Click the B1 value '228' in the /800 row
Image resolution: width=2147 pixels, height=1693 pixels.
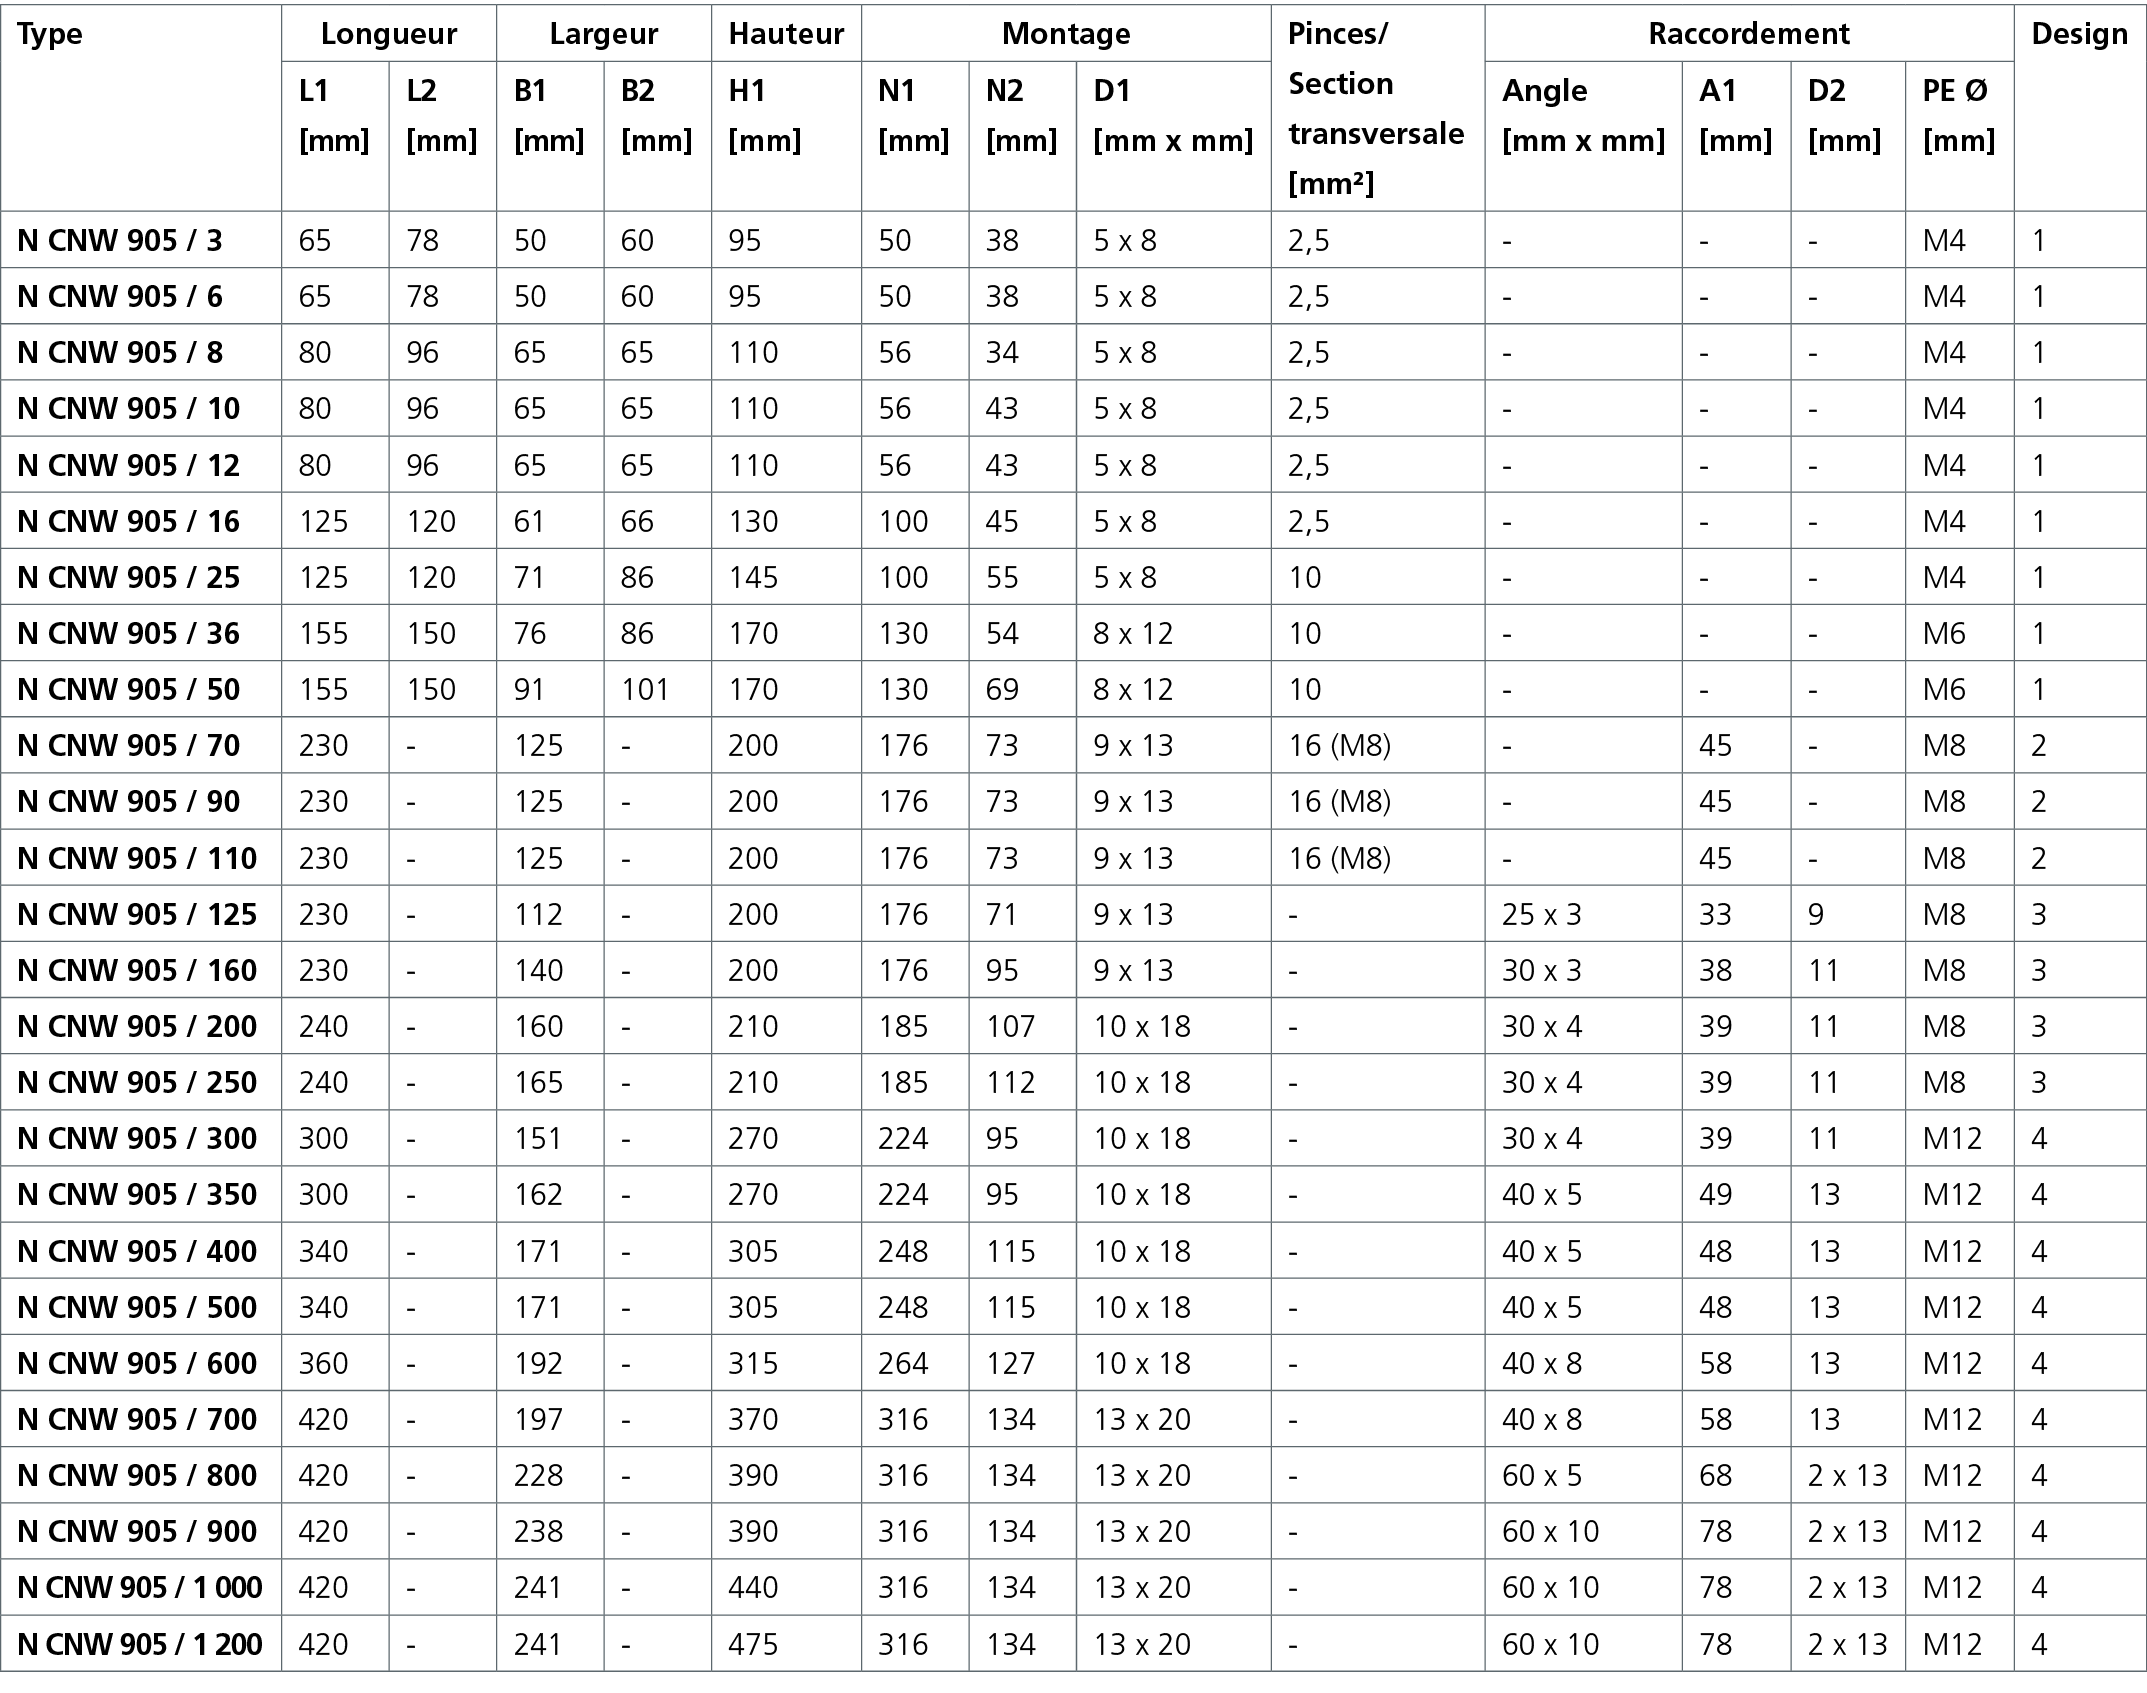pos(539,1475)
